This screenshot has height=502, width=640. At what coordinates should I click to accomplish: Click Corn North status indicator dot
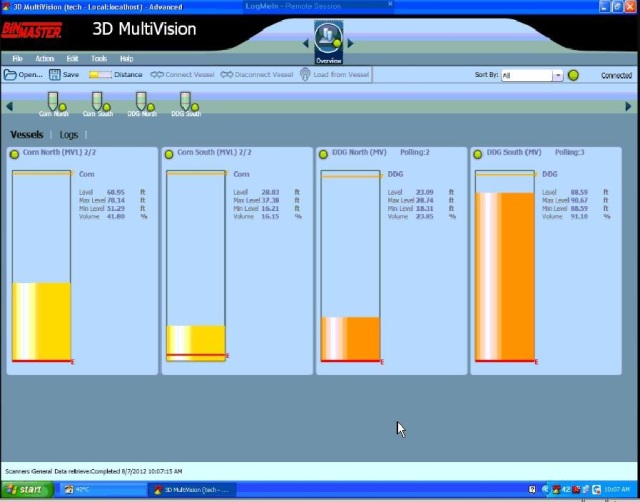[x=14, y=154]
